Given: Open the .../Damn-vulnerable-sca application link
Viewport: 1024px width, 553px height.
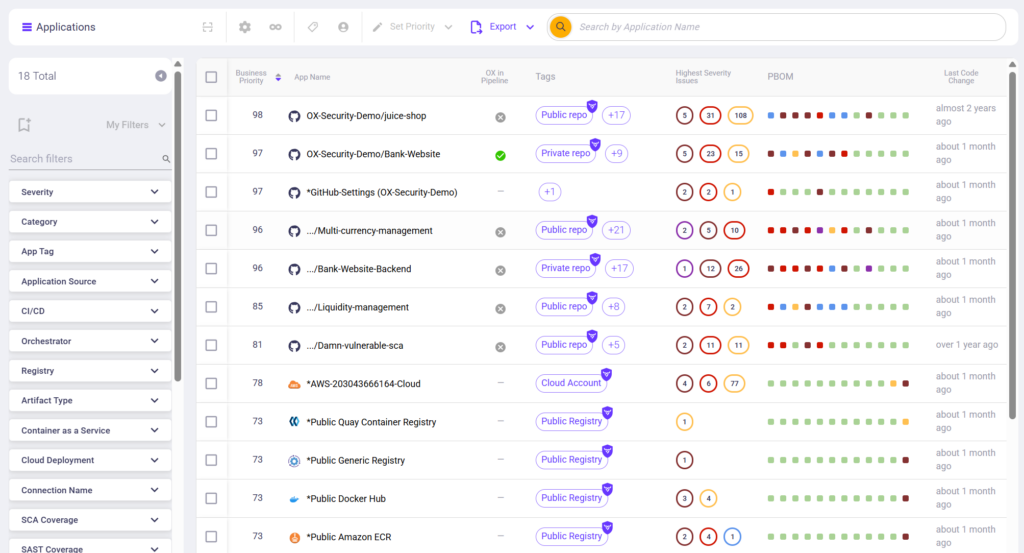Looking at the screenshot, I should [x=355, y=345].
